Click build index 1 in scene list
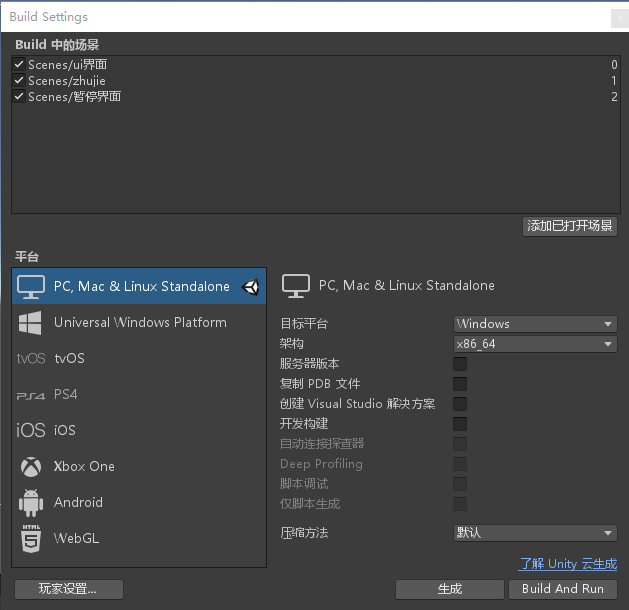 pos(614,81)
